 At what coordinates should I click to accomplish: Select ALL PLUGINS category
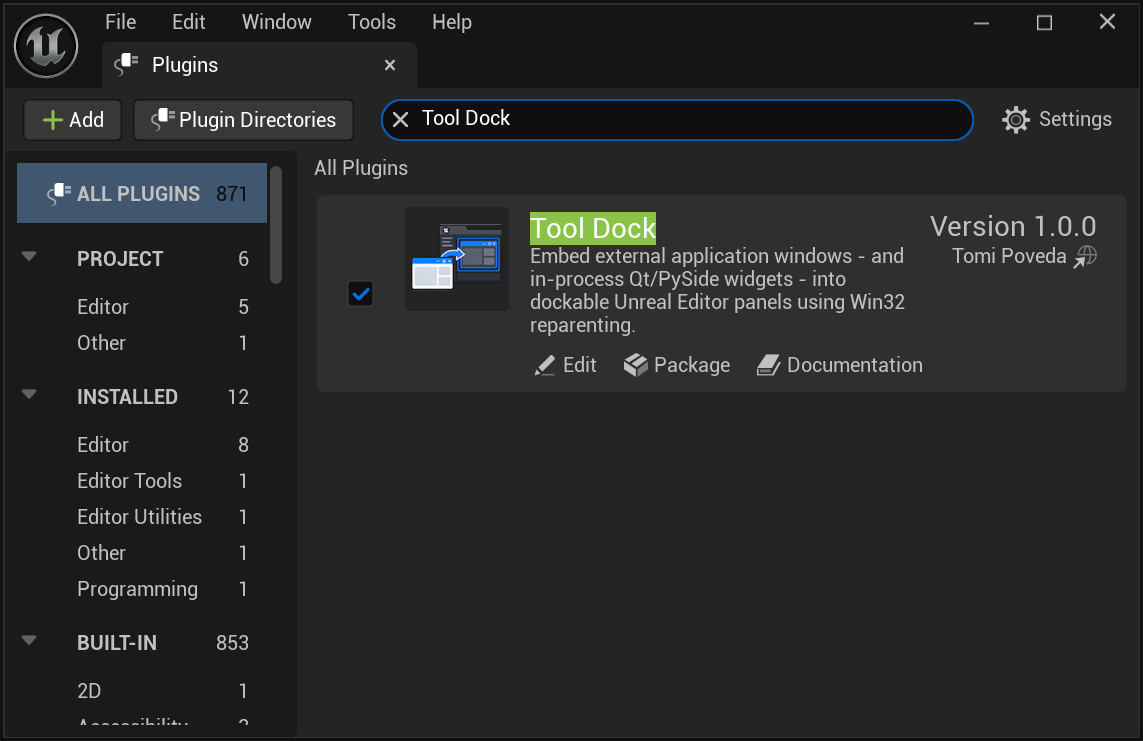(142, 193)
